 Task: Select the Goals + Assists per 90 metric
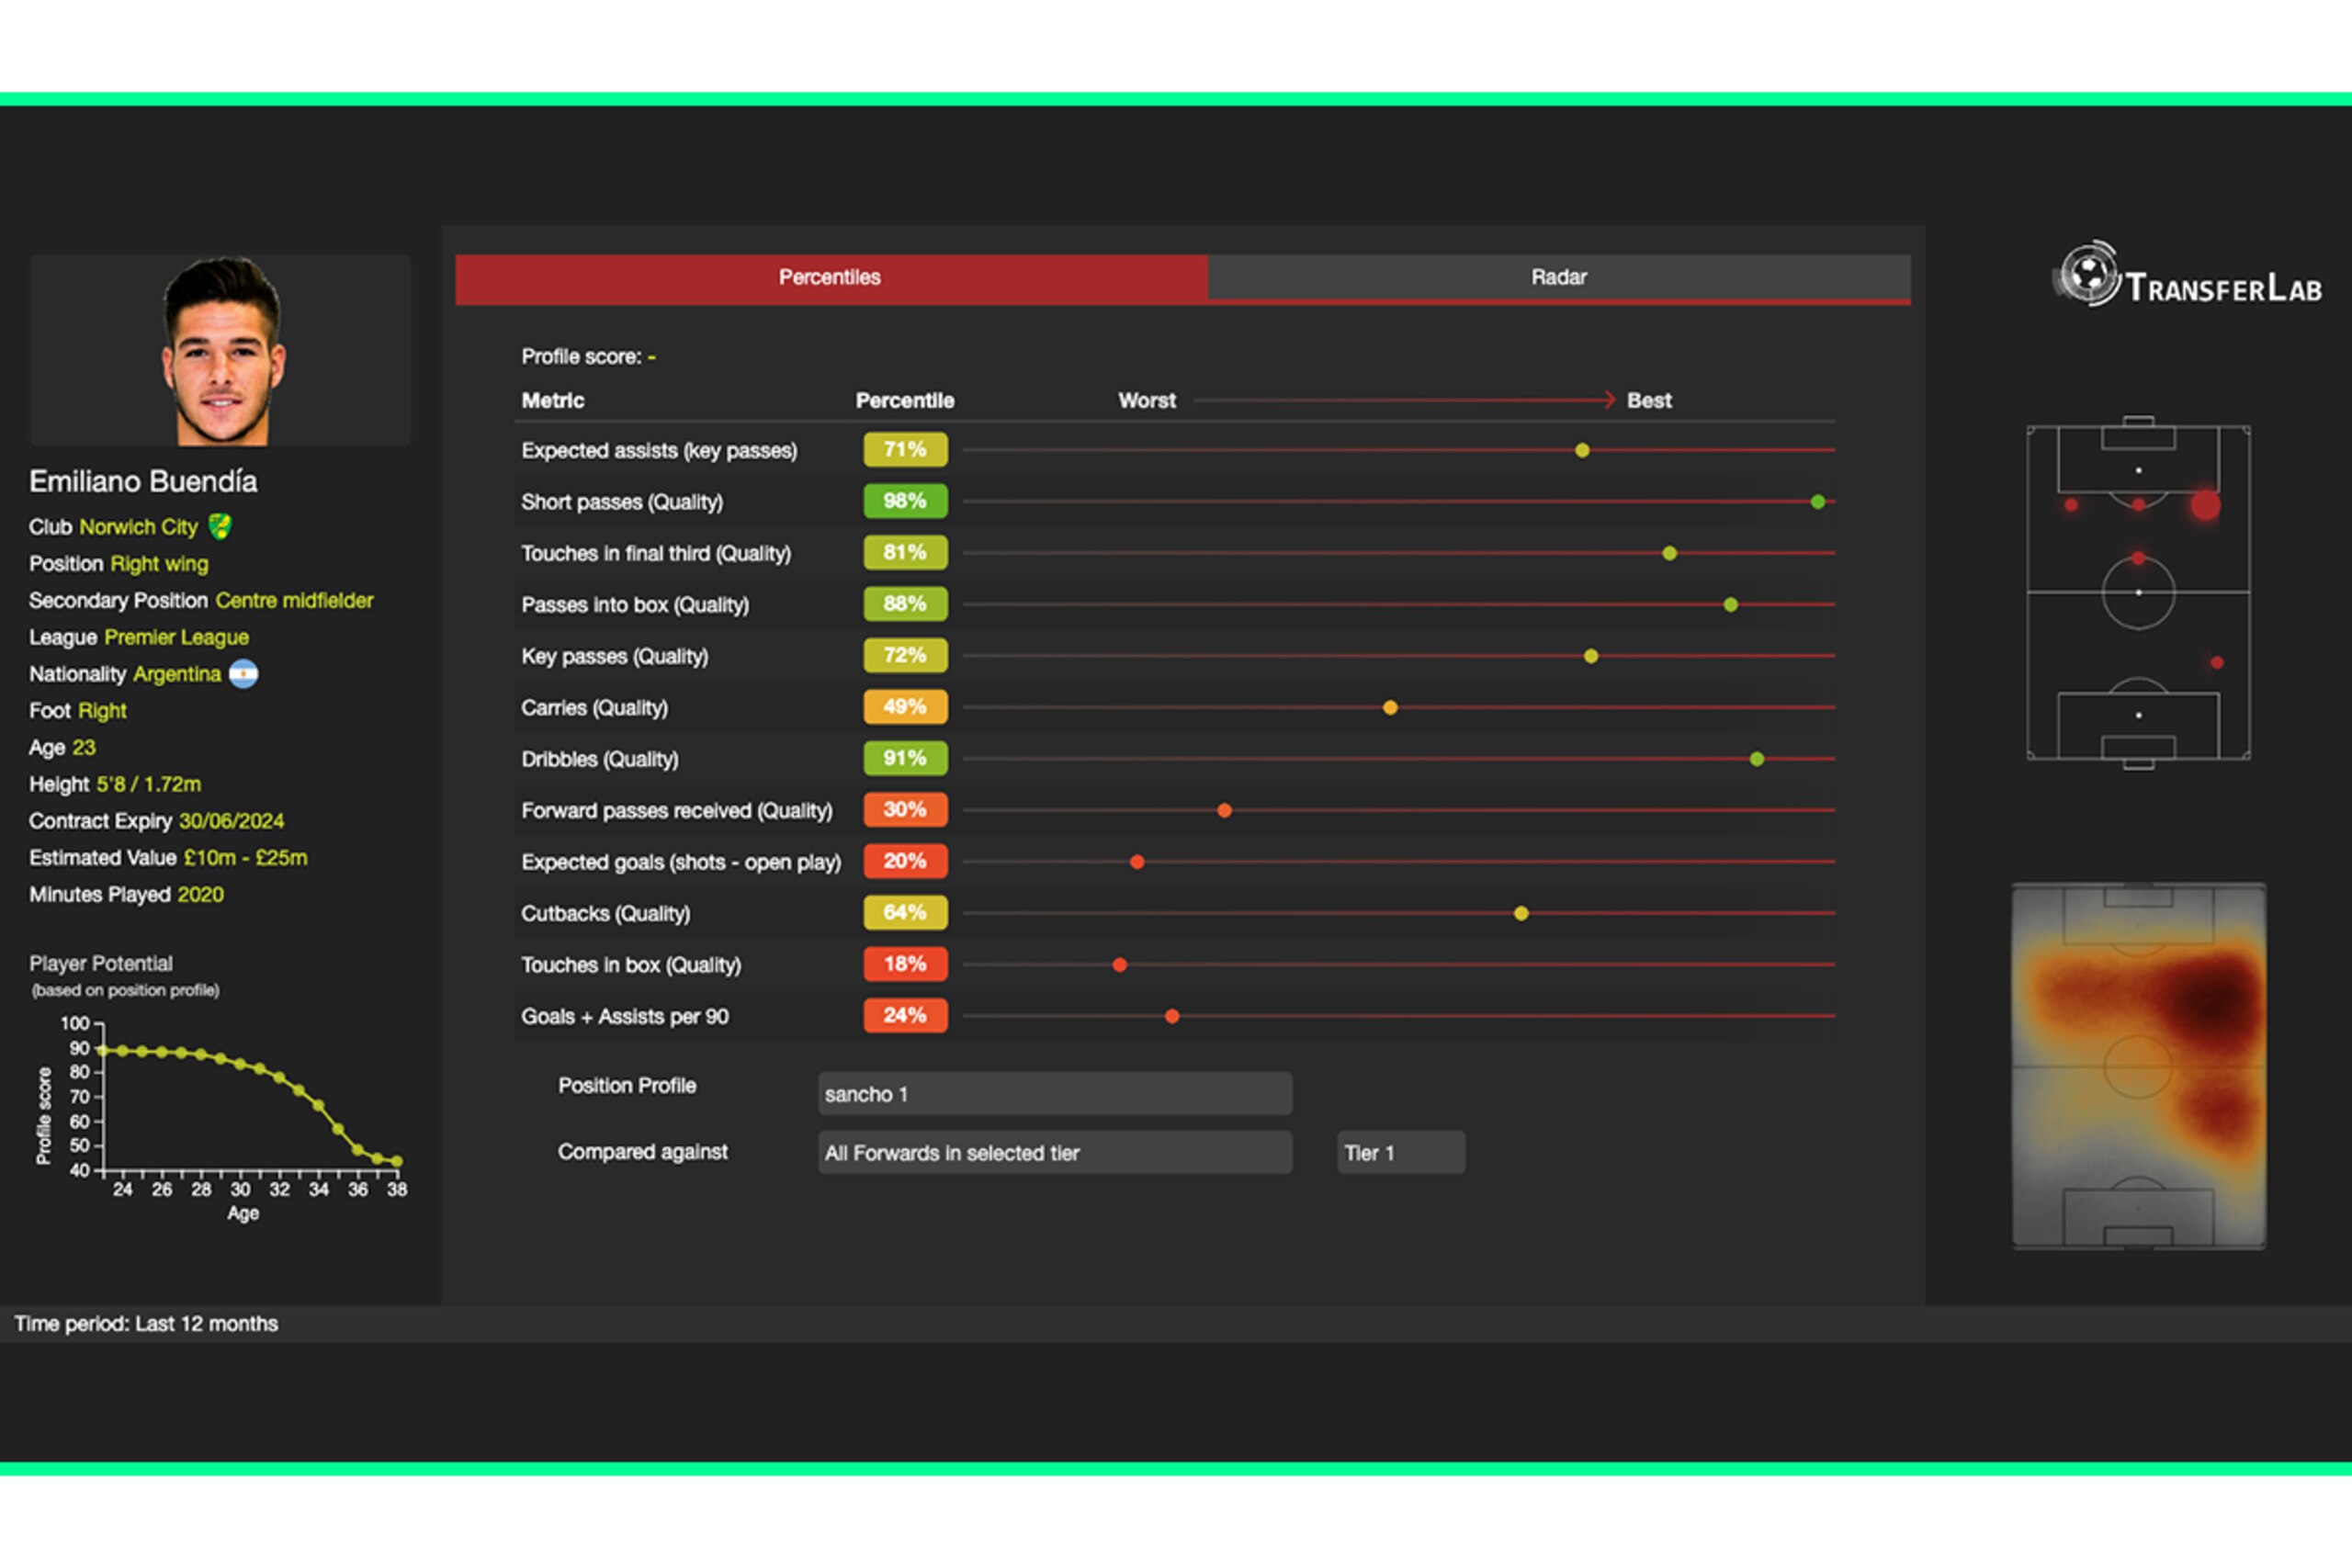click(x=625, y=1017)
